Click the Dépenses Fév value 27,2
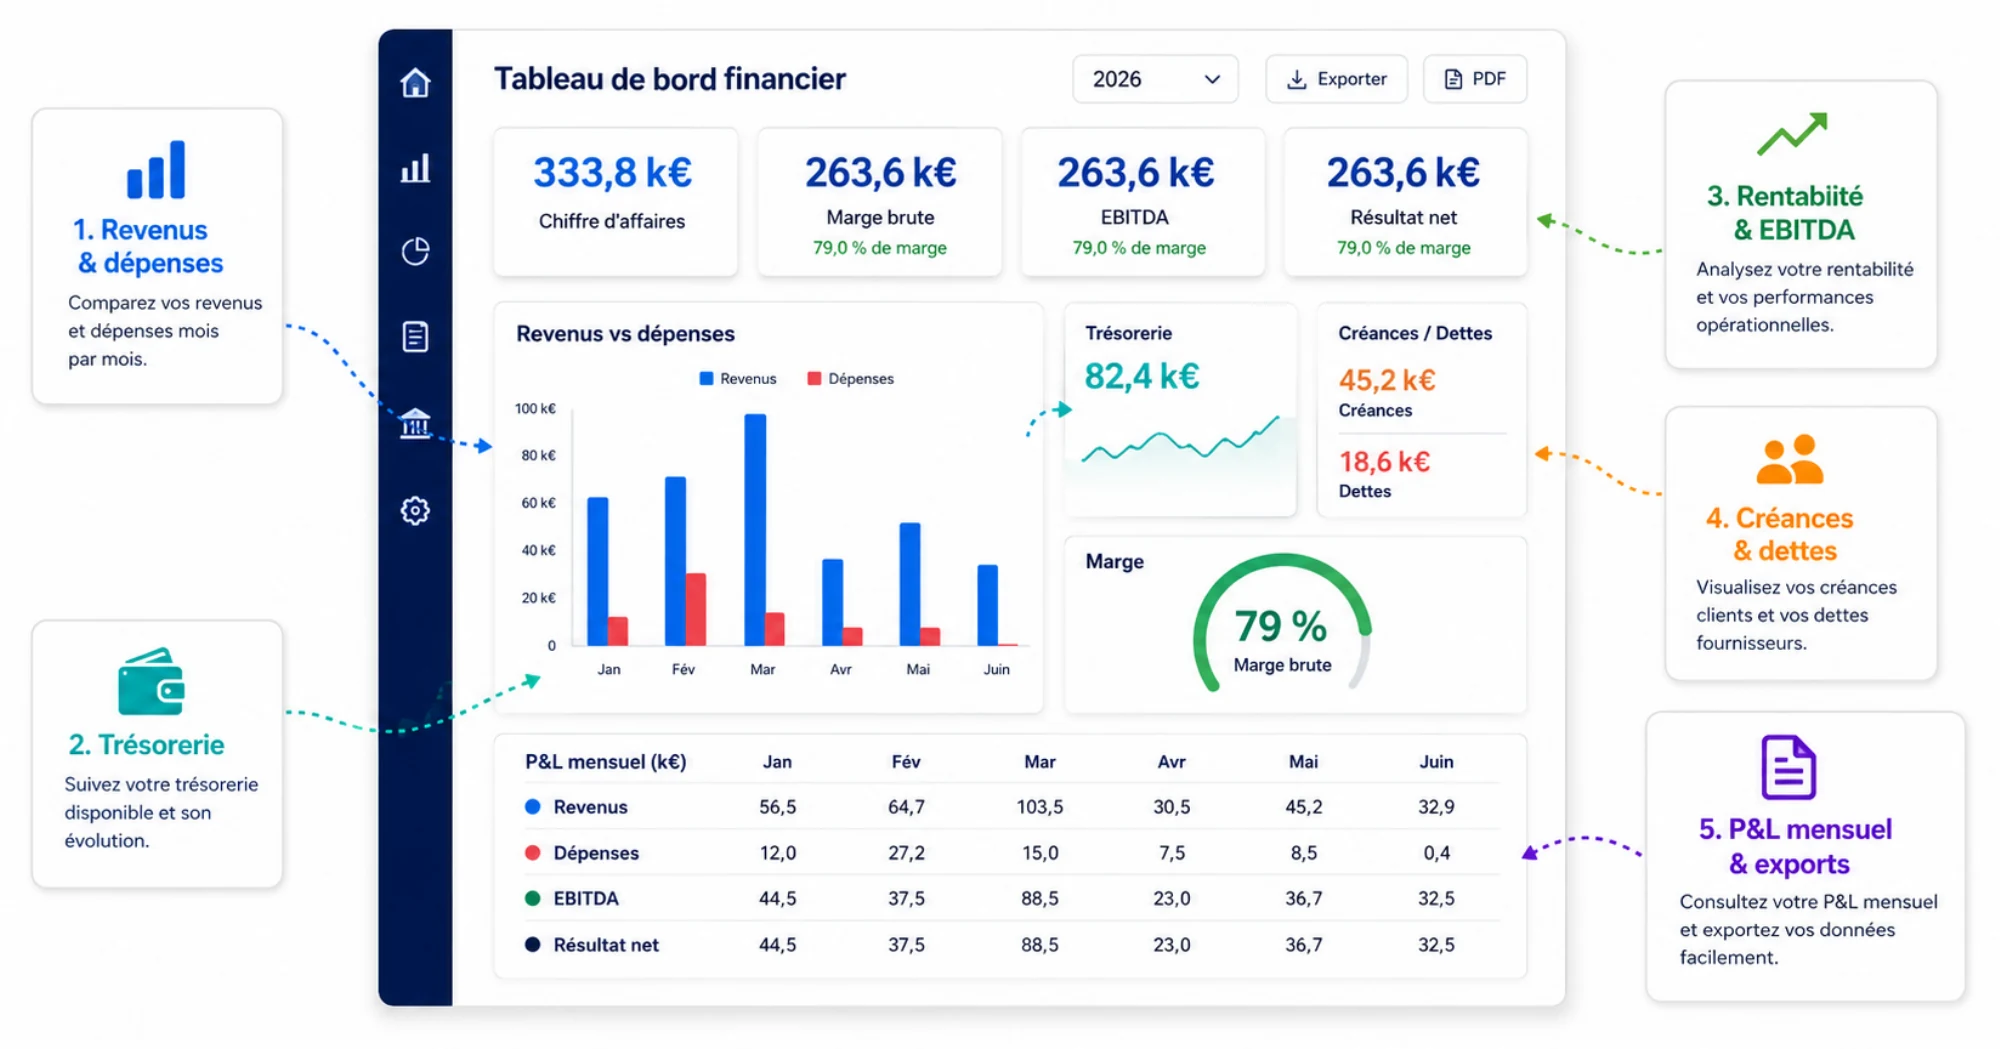This screenshot has height=1049, width=2000. (906, 853)
